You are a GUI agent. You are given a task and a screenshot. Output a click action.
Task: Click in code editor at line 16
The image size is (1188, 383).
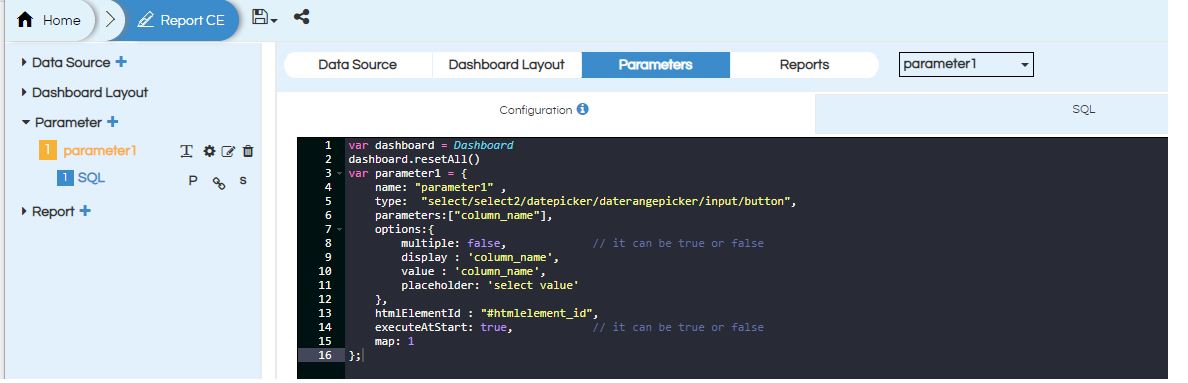[757, 355]
